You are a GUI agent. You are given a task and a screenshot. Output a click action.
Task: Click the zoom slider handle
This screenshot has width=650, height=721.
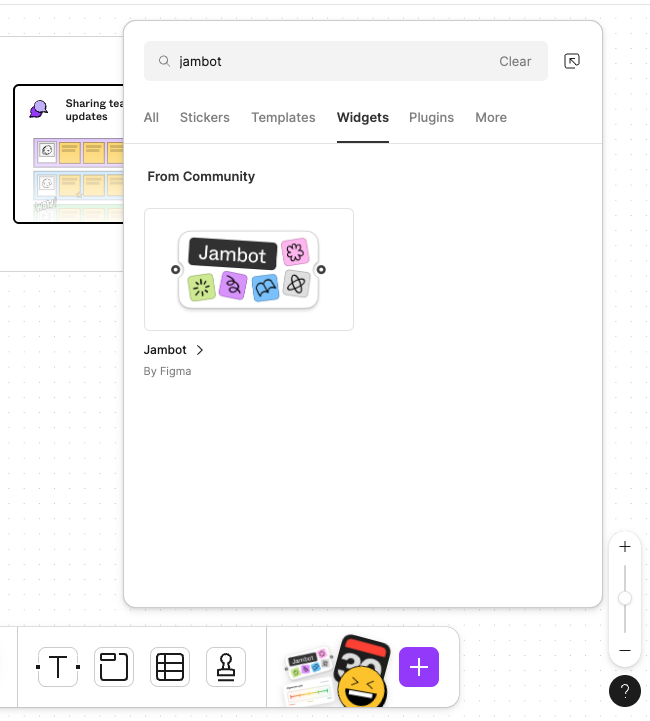[x=625, y=598]
